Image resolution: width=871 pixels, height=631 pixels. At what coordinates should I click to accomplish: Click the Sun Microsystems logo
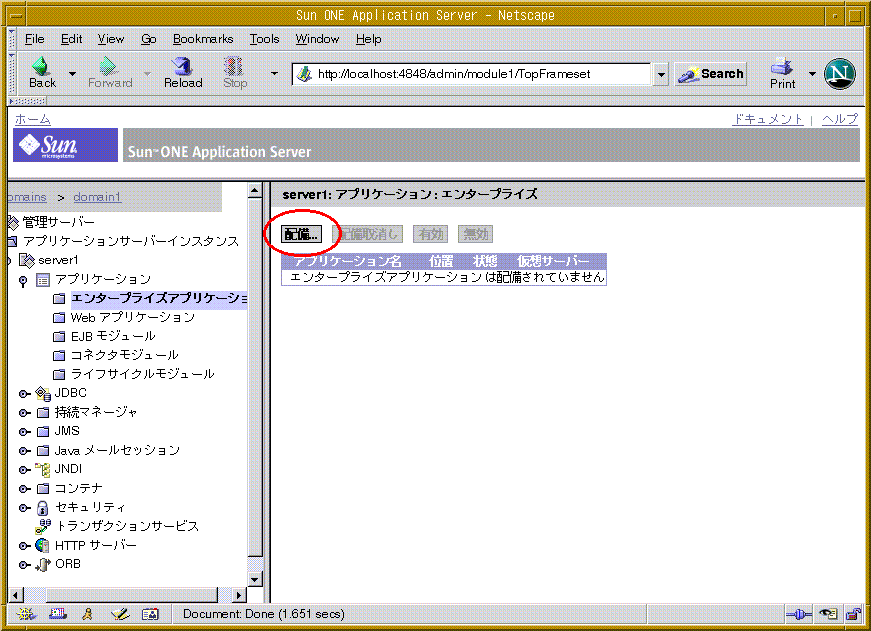click(x=66, y=145)
